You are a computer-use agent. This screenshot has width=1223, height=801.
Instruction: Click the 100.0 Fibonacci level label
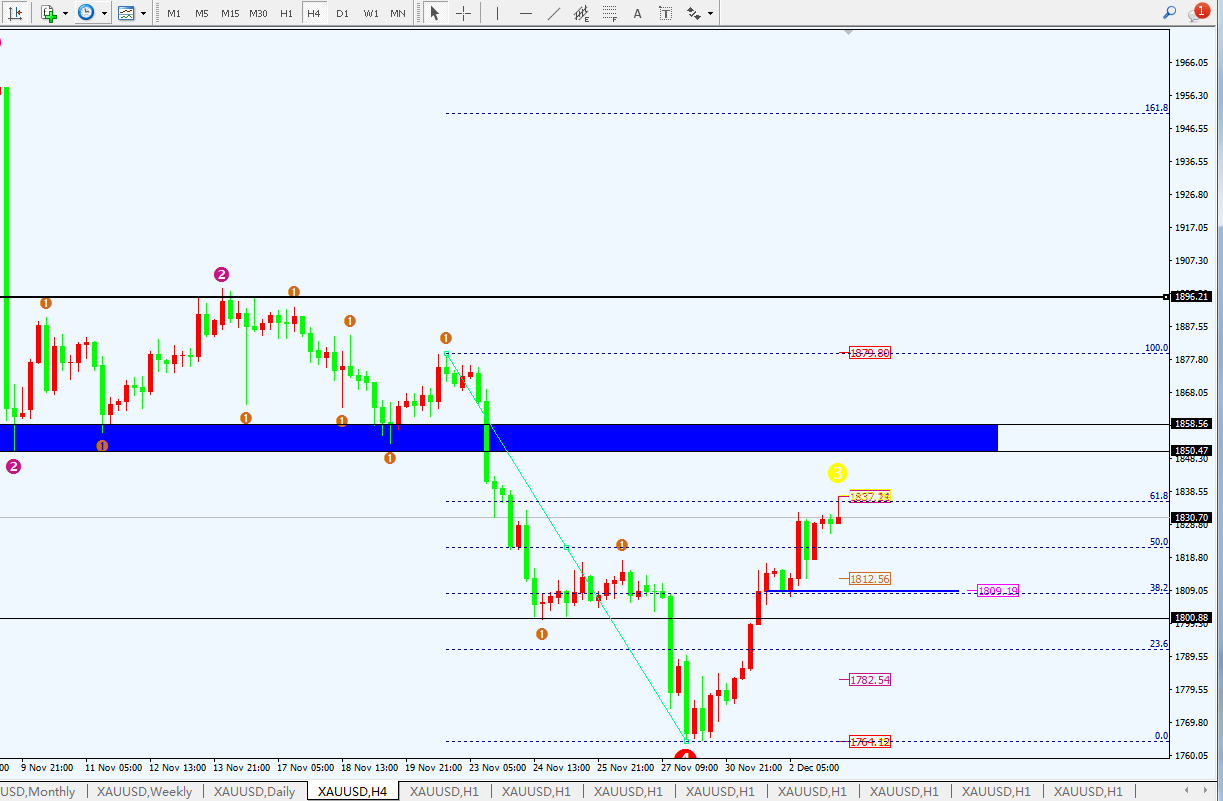click(1156, 348)
